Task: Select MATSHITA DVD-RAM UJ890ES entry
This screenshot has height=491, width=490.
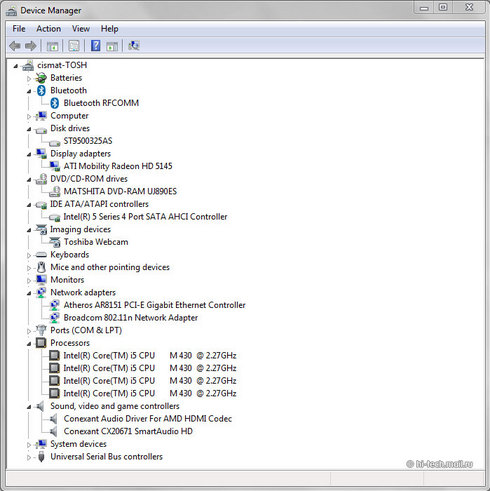Action: [120, 191]
